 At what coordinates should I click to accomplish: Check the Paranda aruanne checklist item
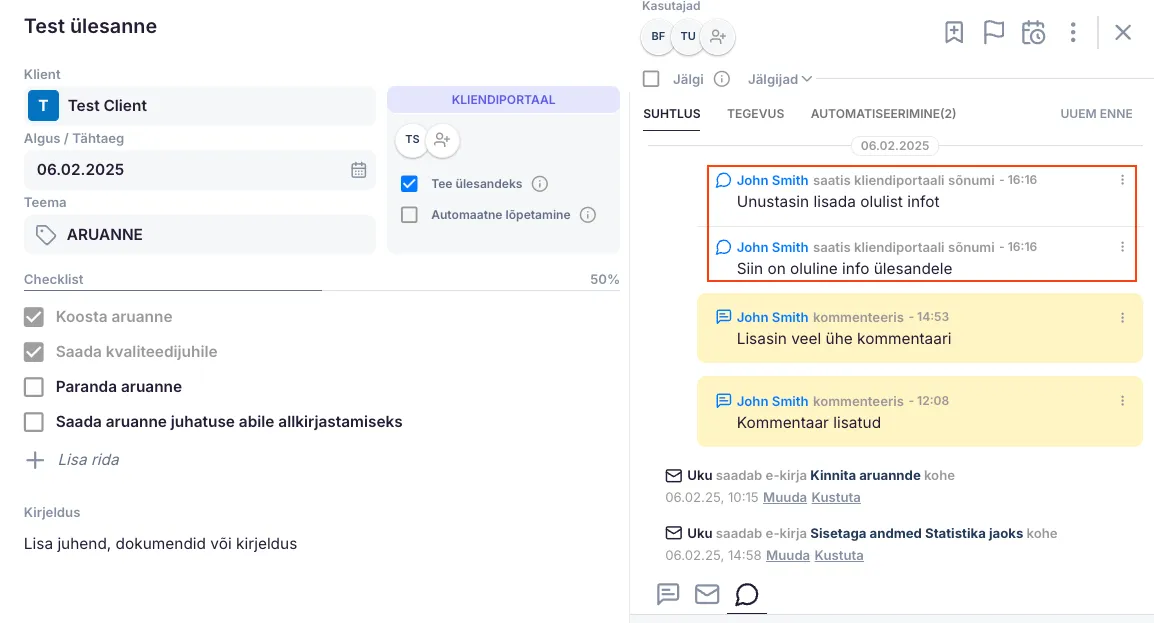click(x=34, y=387)
